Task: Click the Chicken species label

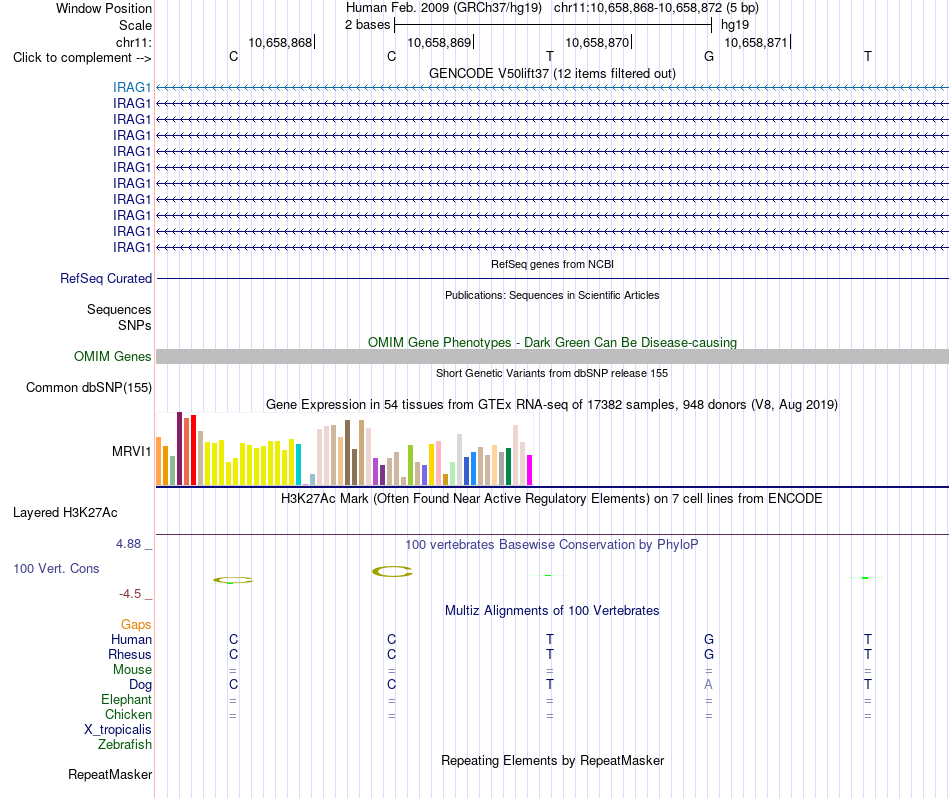Action: point(128,714)
